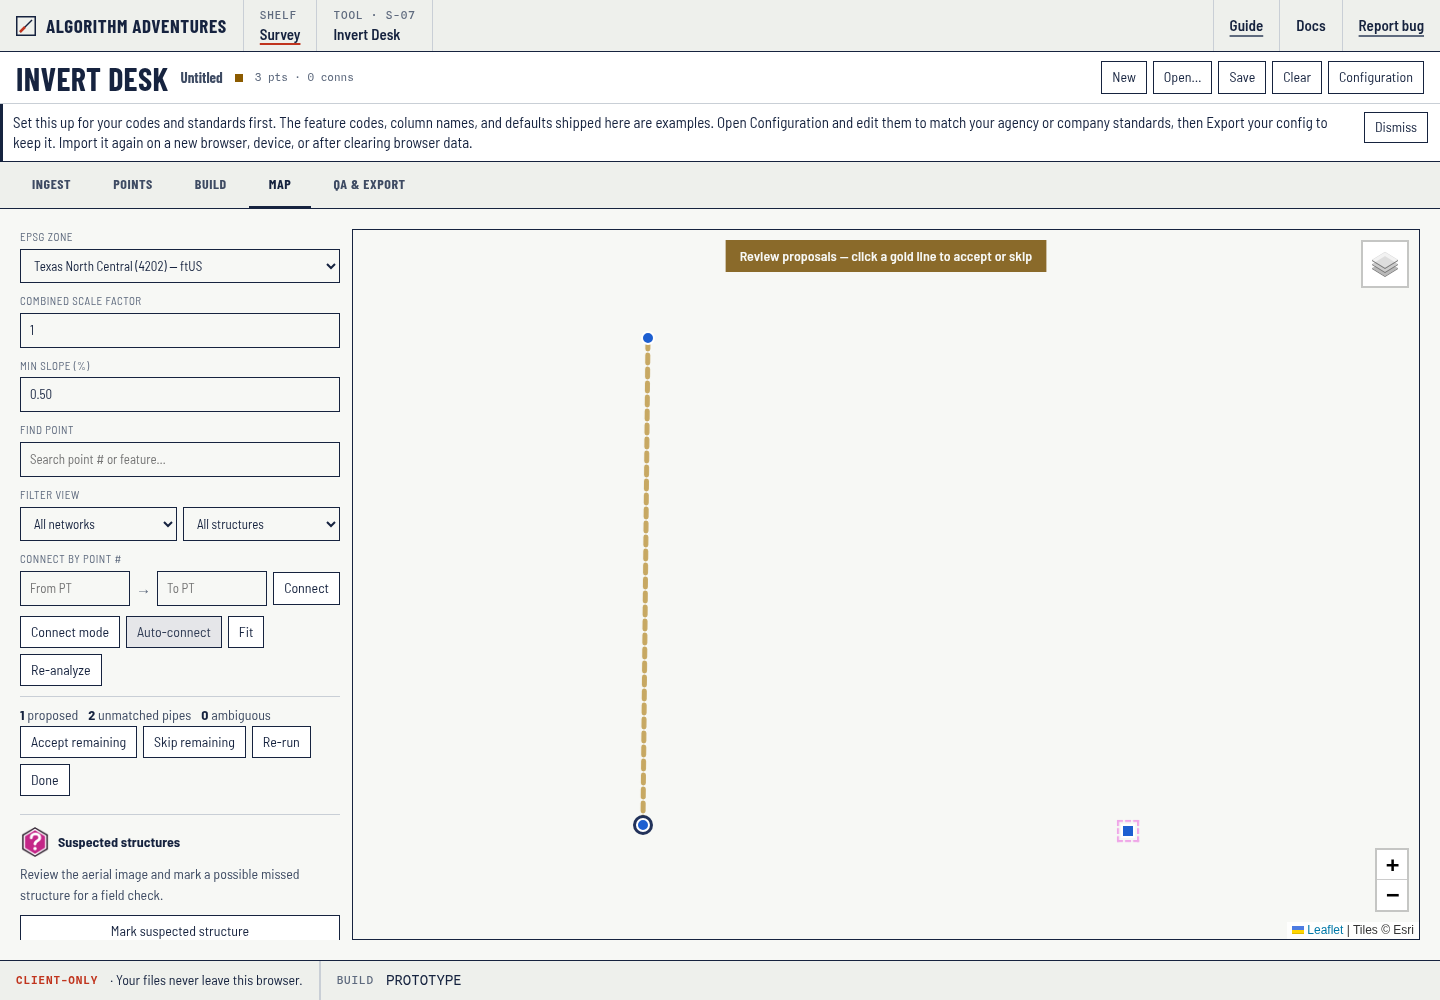Screen dimensions: 1440x1000
Task: Zoom in the map with plus button
Action: click(x=1392, y=865)
